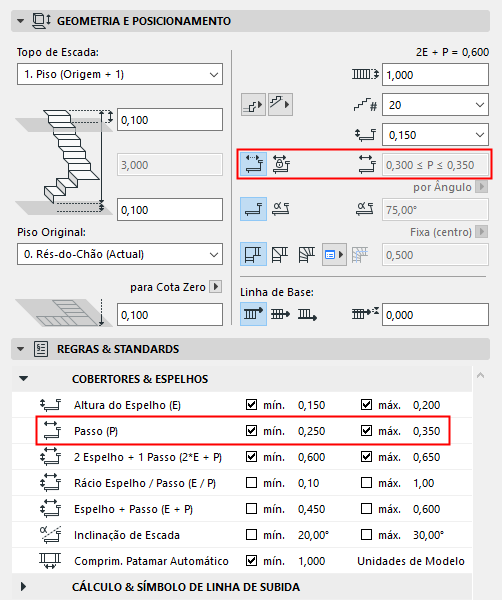Click the Geometria e Posicionamento panel icon

(41, 21)
